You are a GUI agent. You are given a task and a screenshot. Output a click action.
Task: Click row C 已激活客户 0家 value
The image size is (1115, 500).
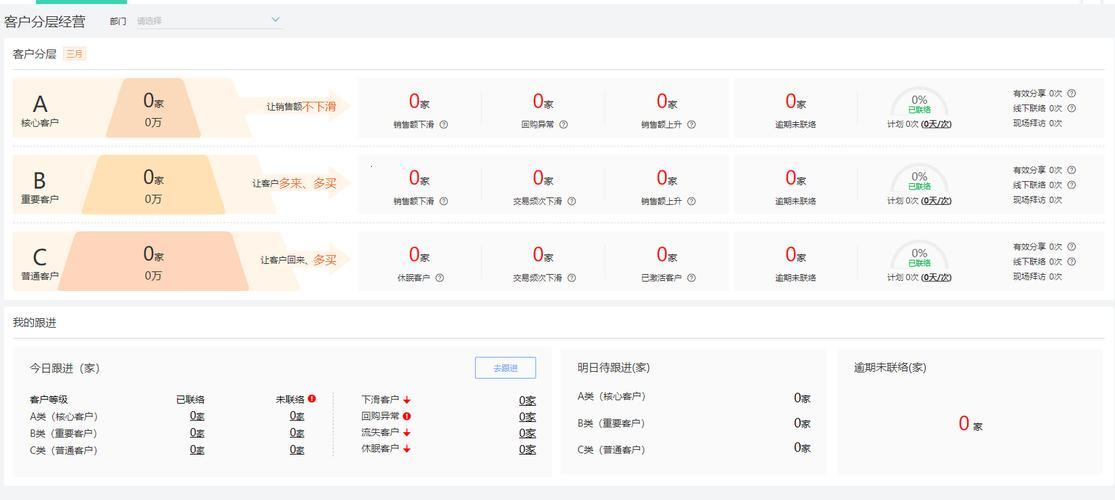tap(666, 255)
